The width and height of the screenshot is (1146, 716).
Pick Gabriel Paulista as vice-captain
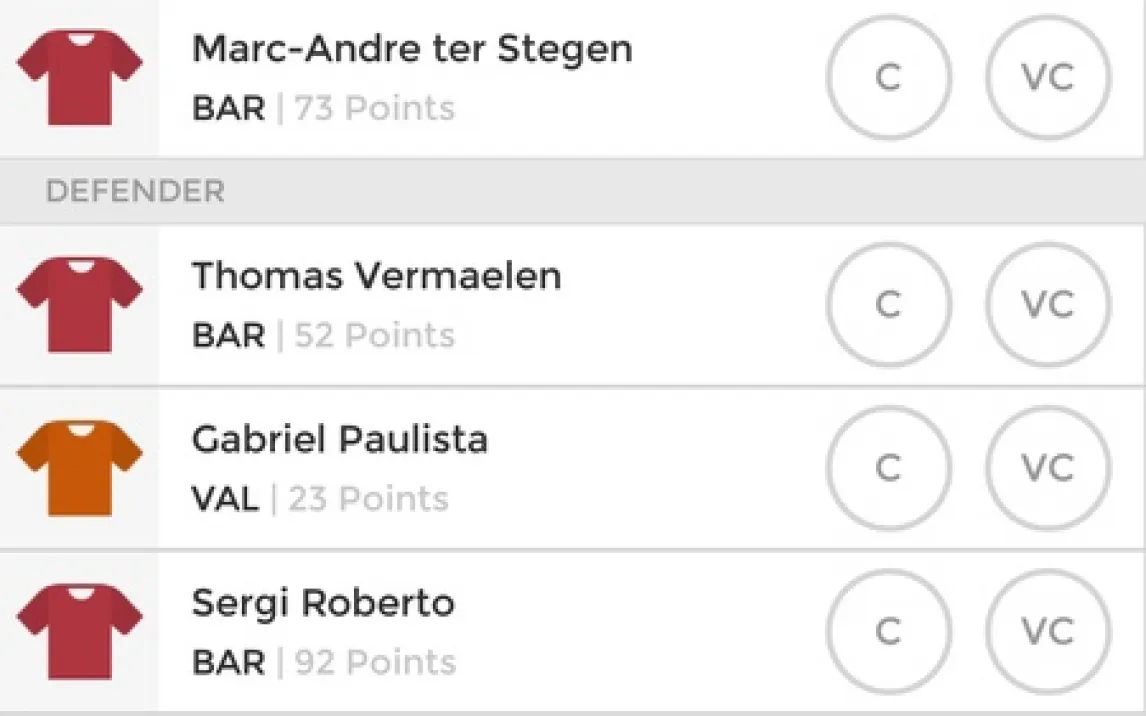(x=1048, y=468)
